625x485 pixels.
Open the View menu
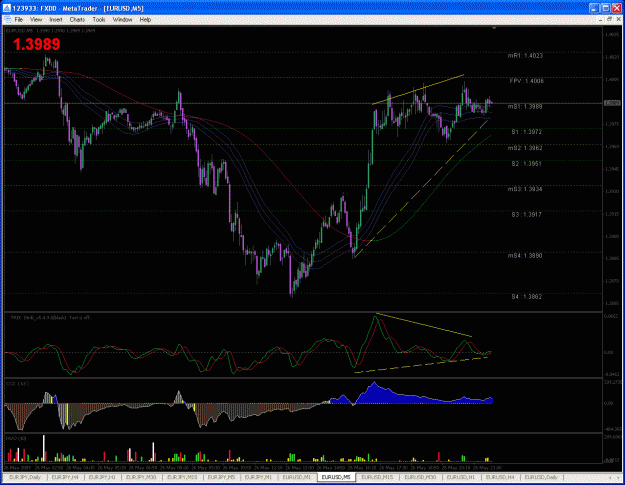(36, 20)
